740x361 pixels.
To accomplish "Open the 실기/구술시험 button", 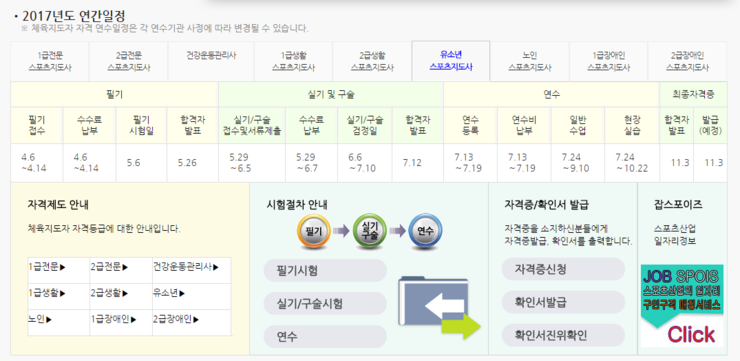I will pos(325,303).
